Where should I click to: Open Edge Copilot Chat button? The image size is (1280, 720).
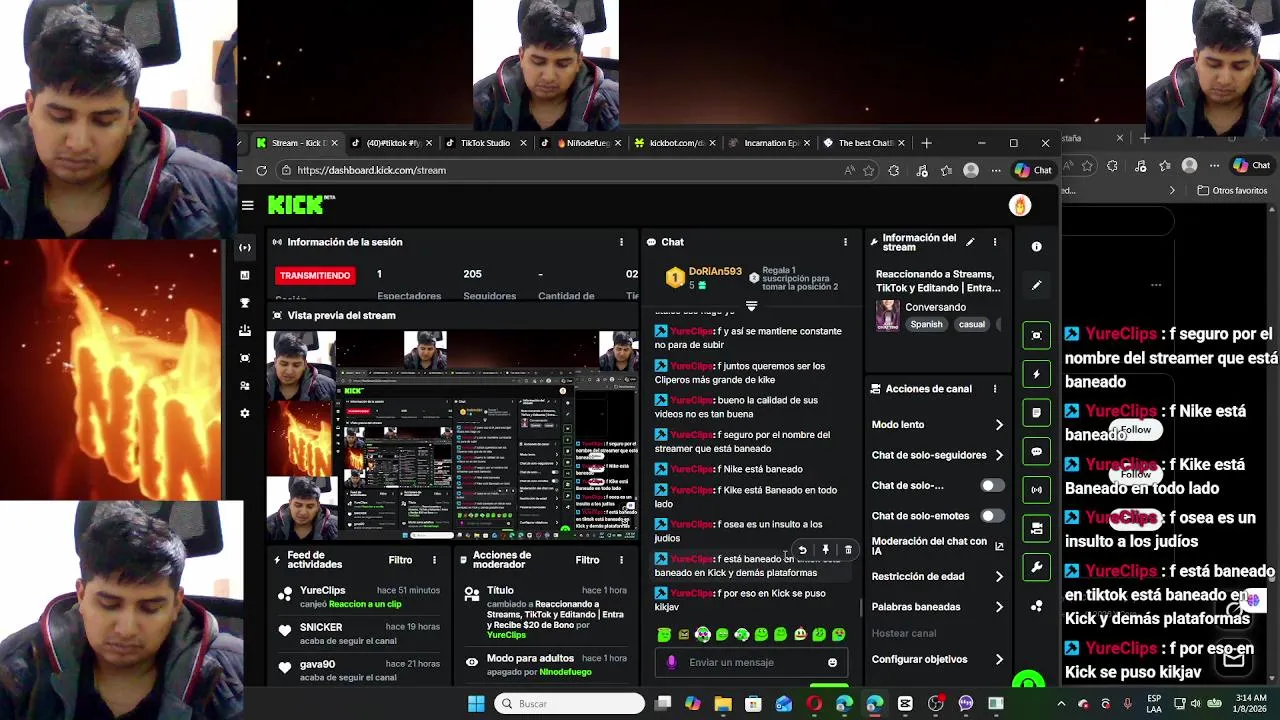(x=1033, y=170)
